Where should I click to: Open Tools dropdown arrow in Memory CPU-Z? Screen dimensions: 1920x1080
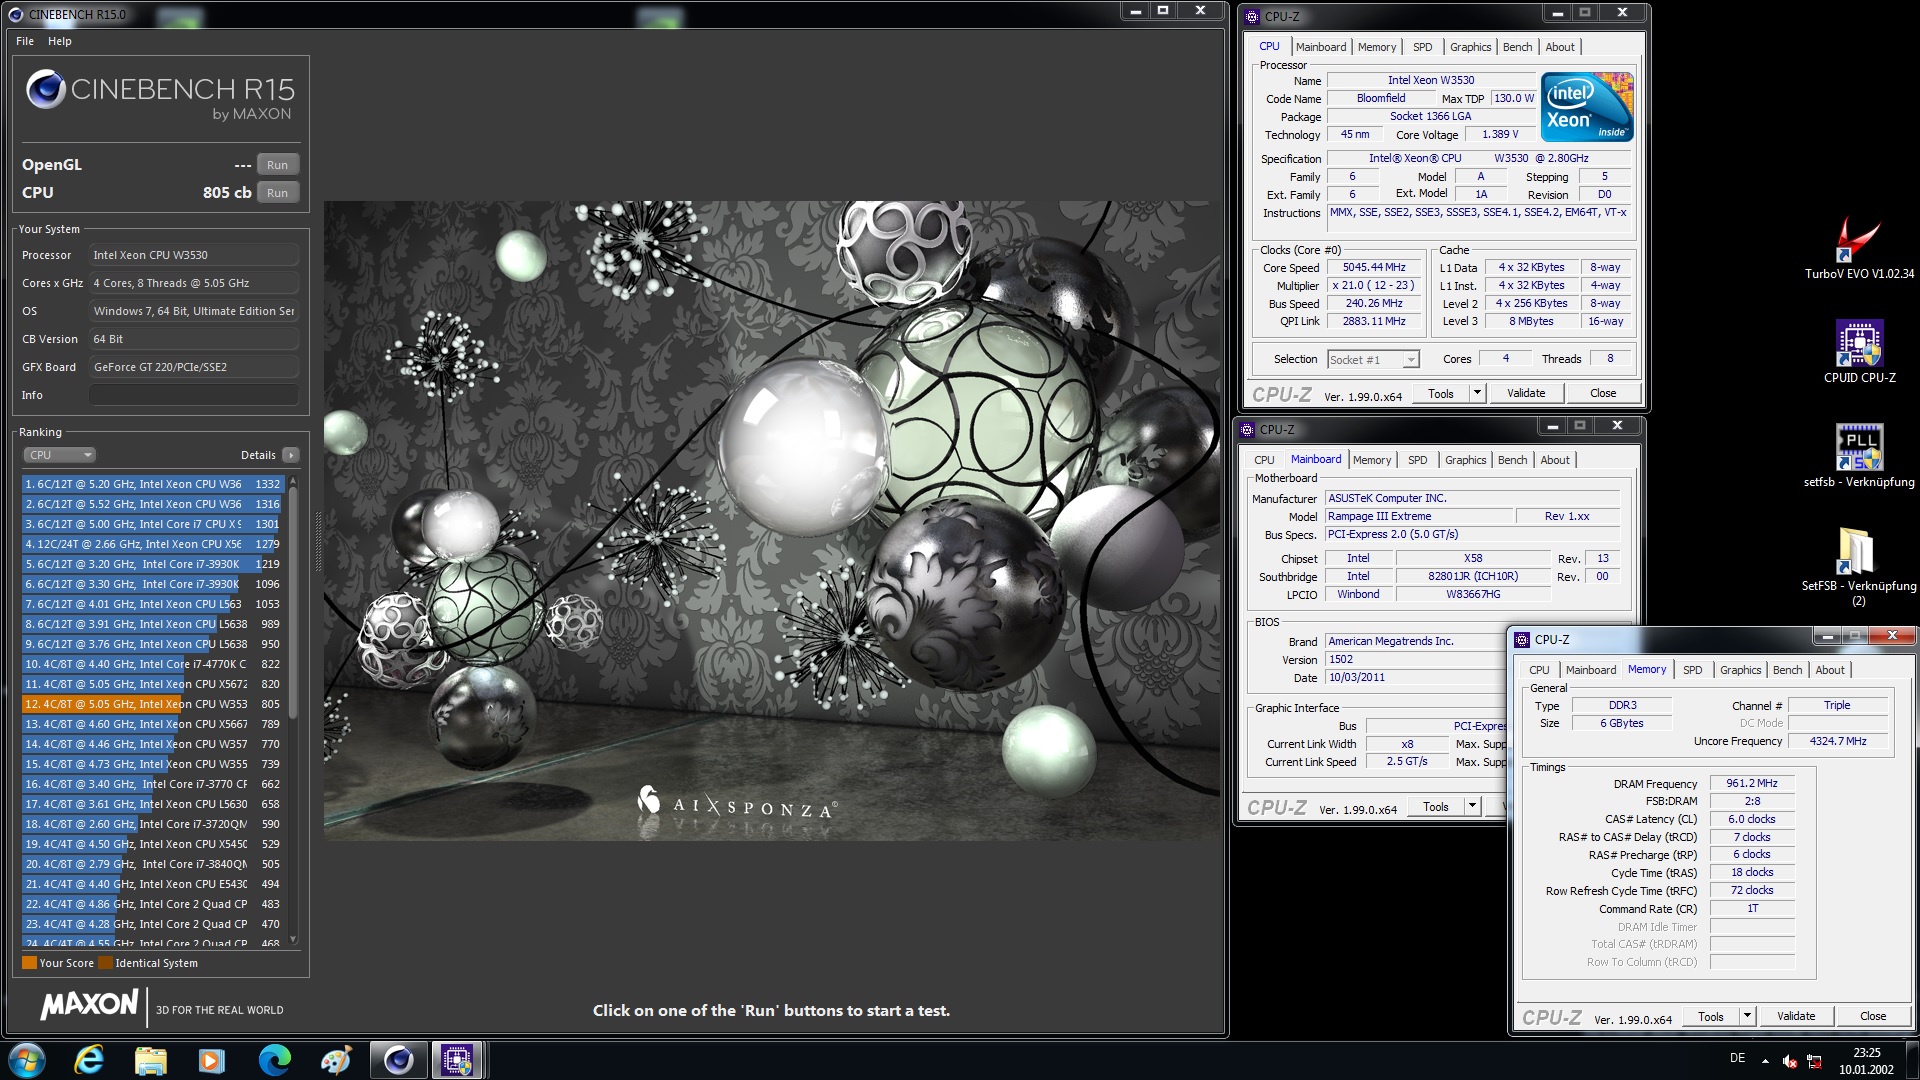point(1747,1016)
